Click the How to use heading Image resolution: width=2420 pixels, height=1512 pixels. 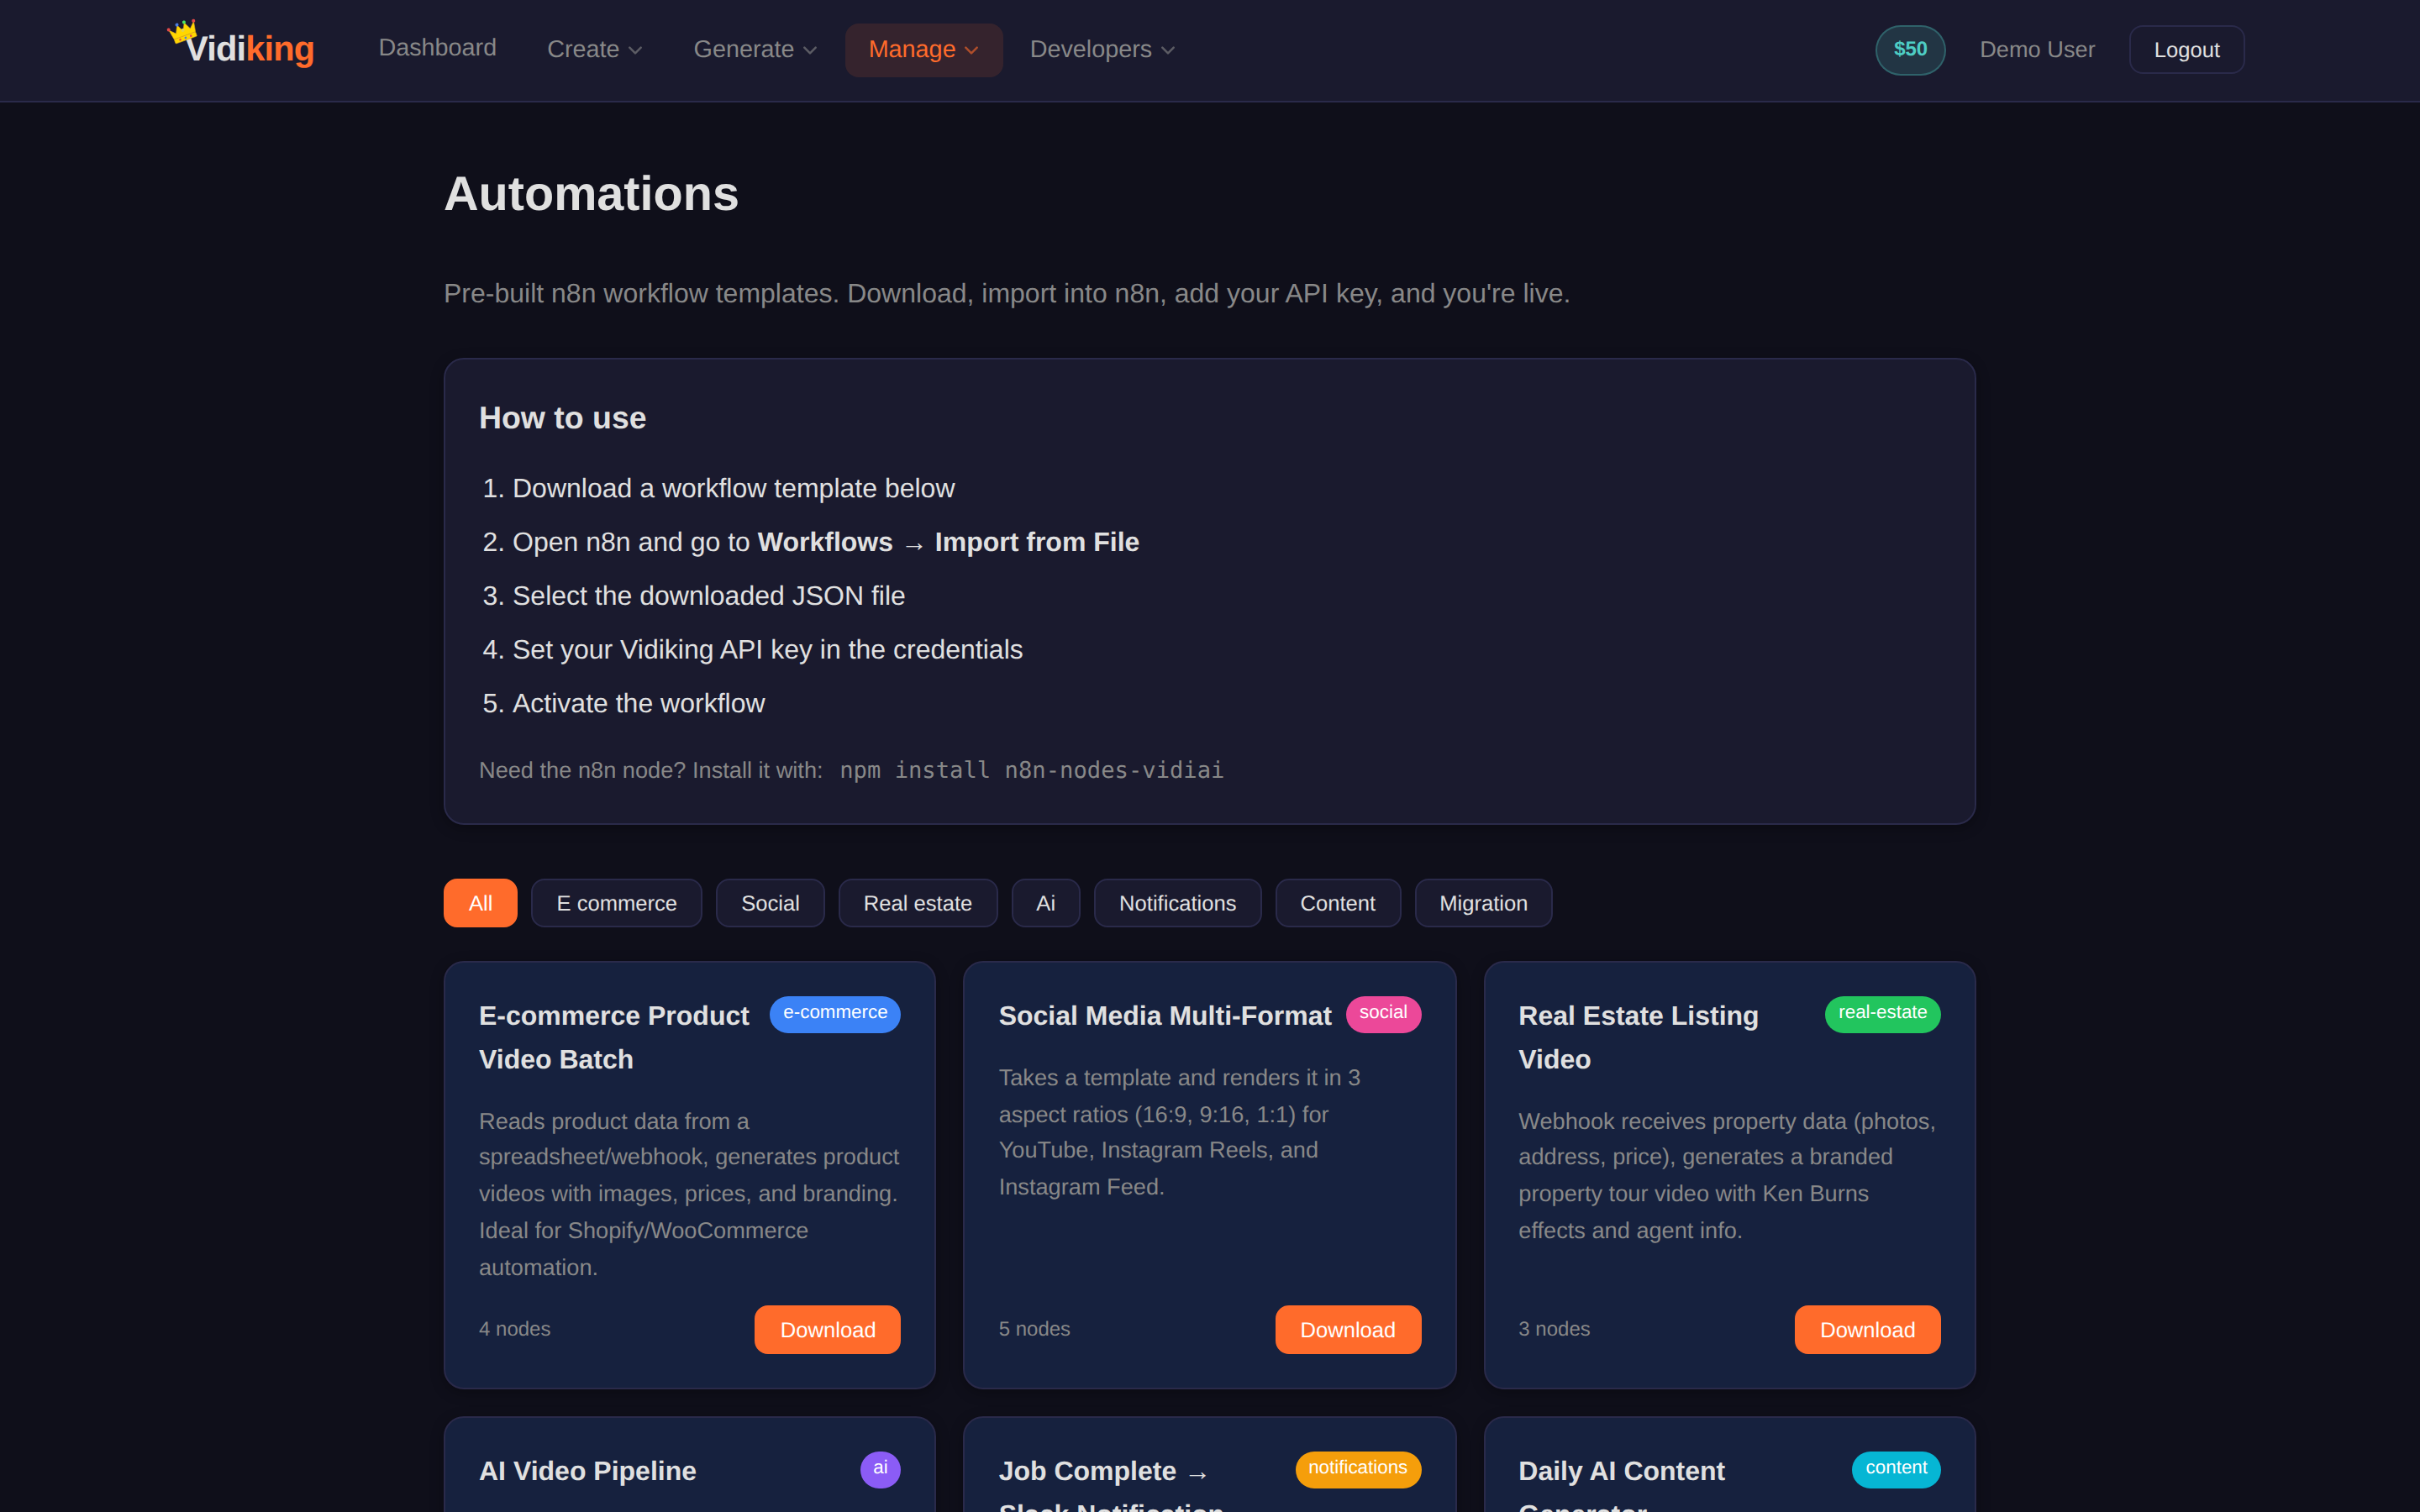tap(562, 418)
